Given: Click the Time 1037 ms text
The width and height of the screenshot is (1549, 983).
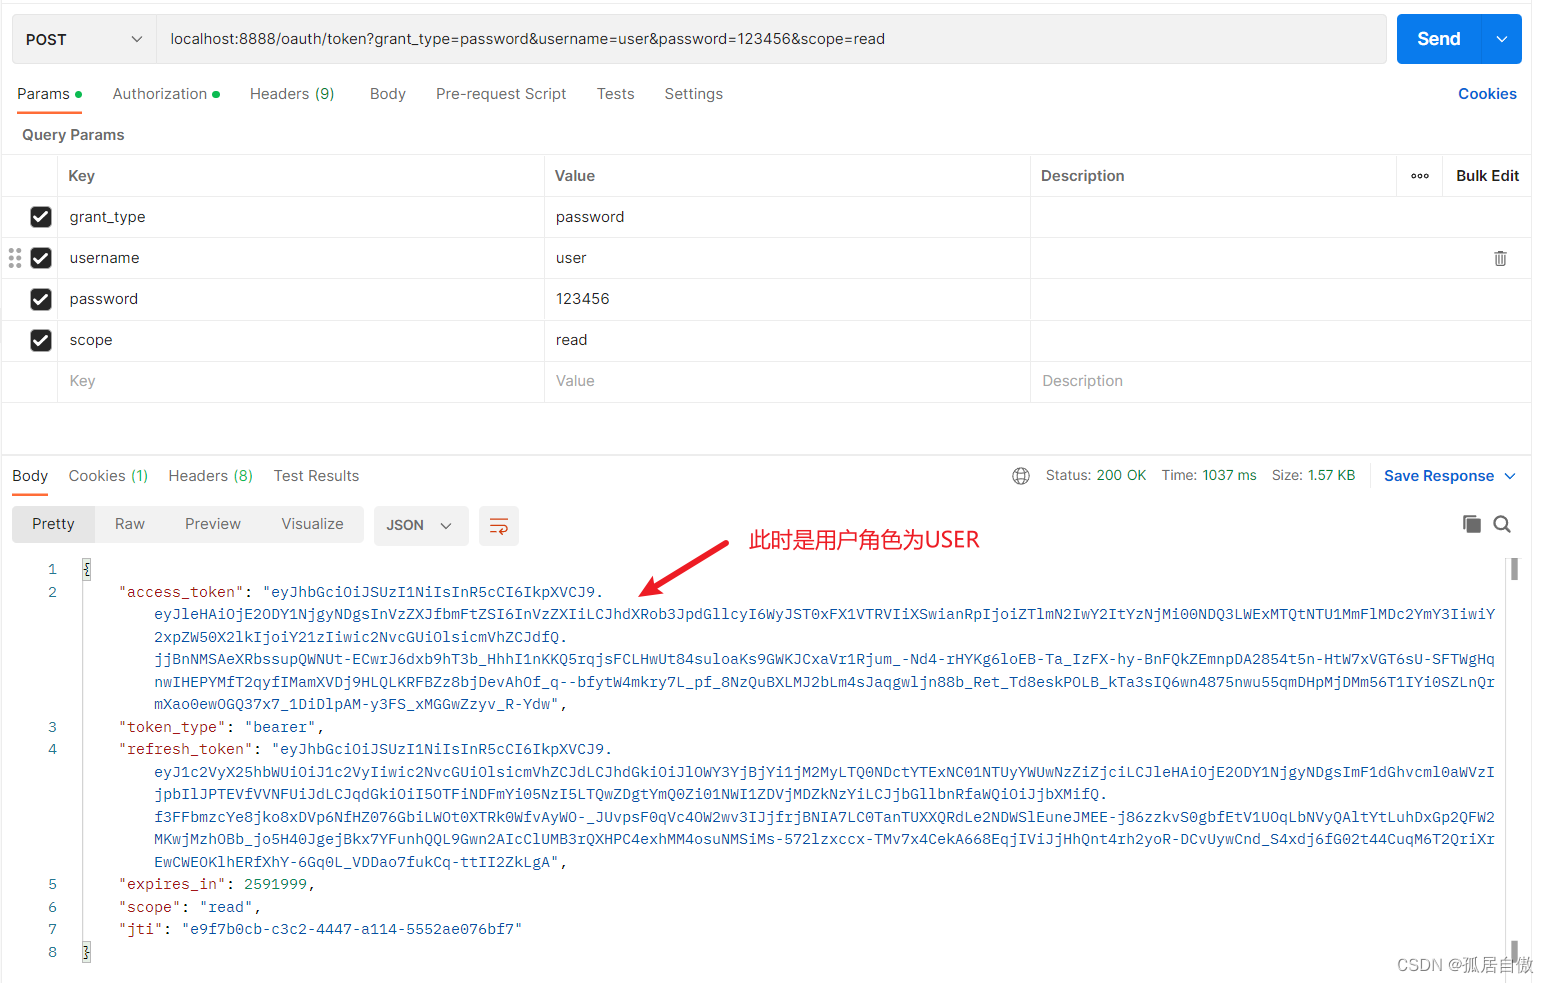Looking at the screenshot, I should pyautogui.click(x=1209, y=475).
